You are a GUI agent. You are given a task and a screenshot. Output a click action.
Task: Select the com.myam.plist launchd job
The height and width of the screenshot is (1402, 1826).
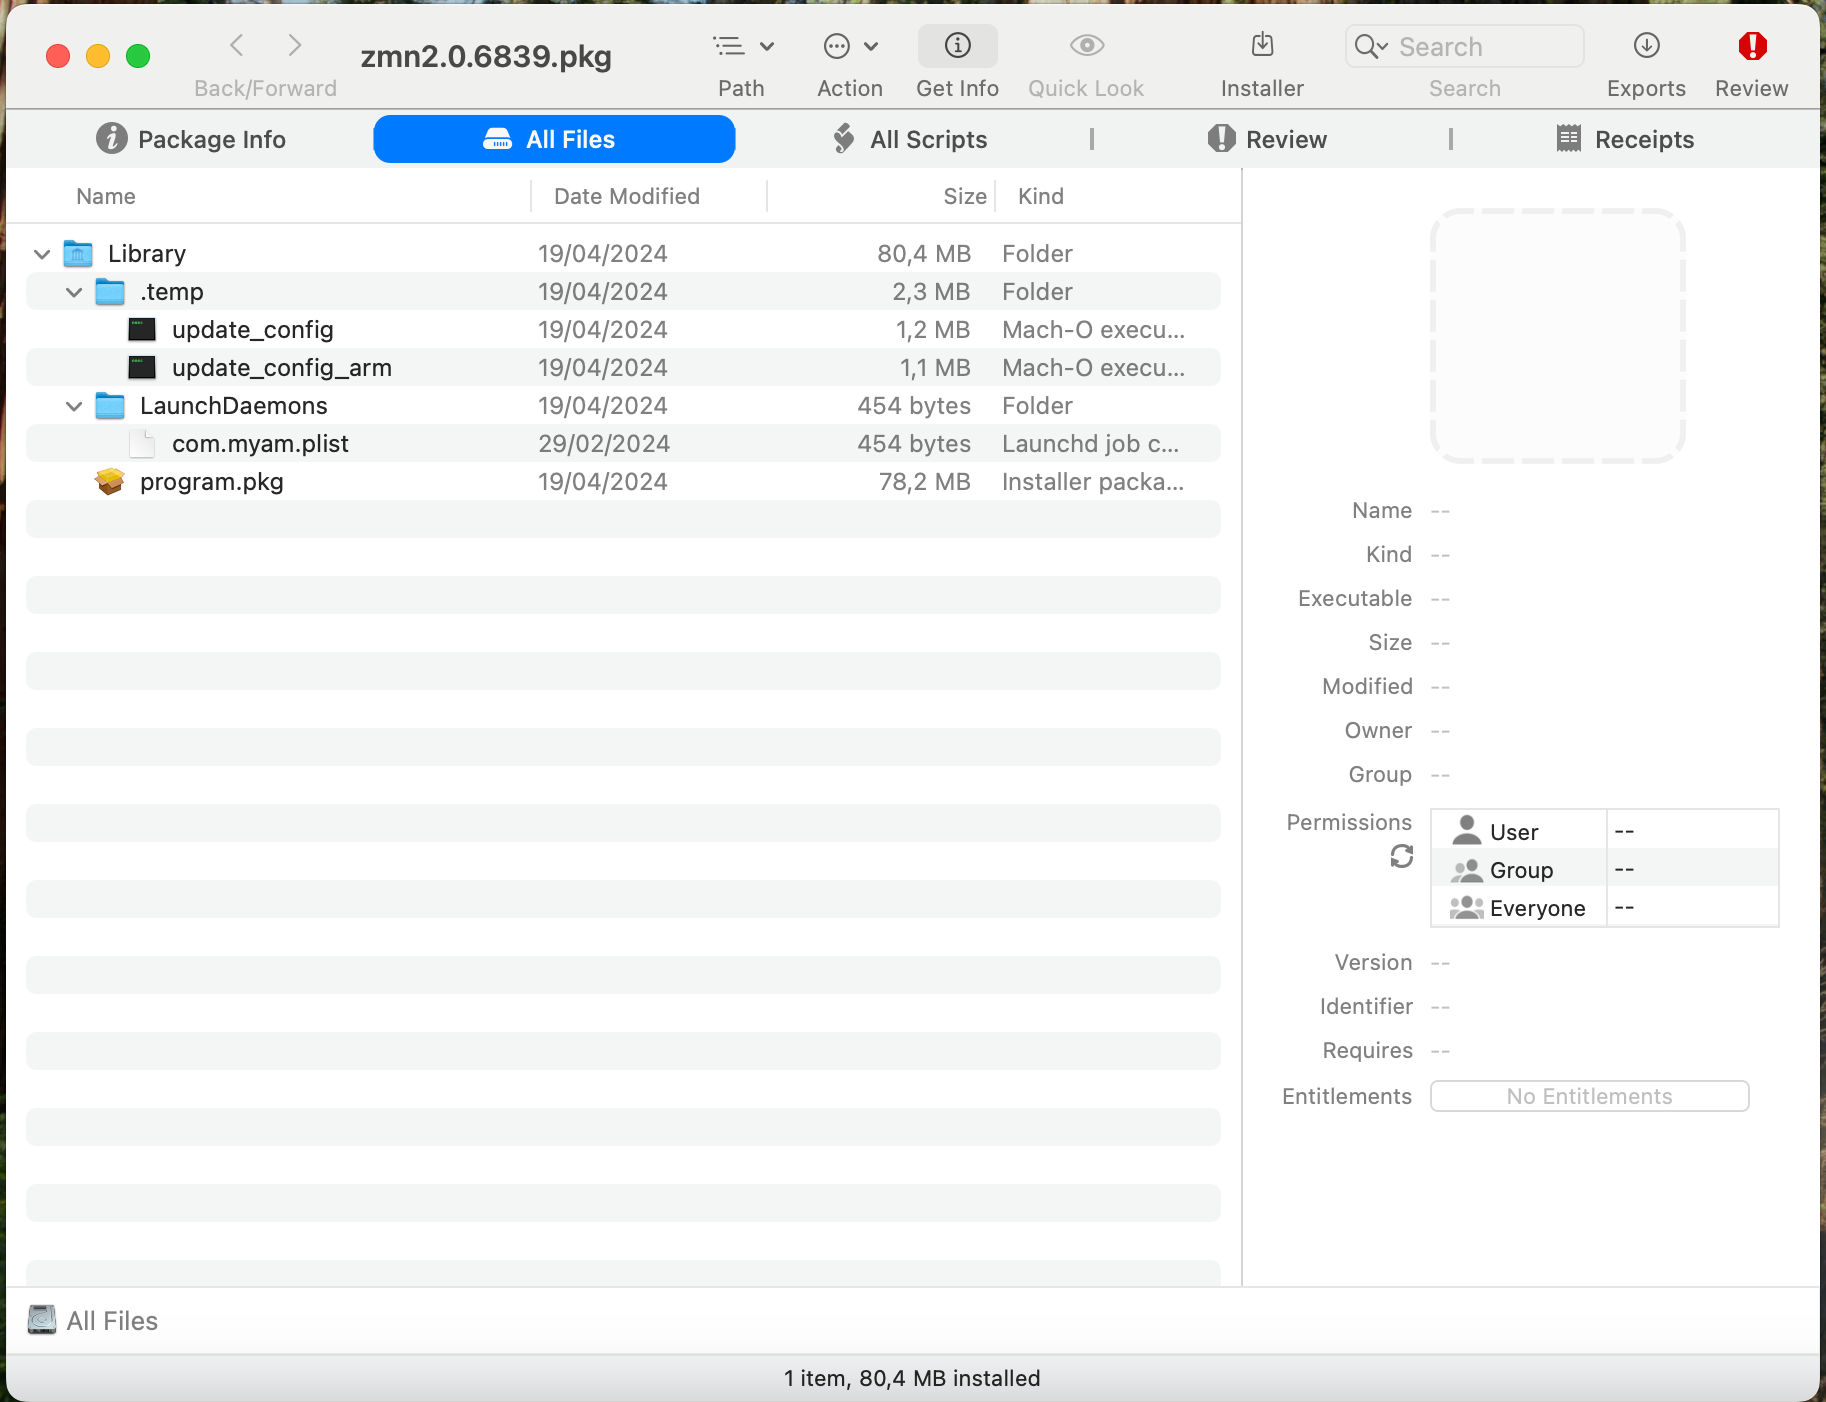[x=259, y=443]
